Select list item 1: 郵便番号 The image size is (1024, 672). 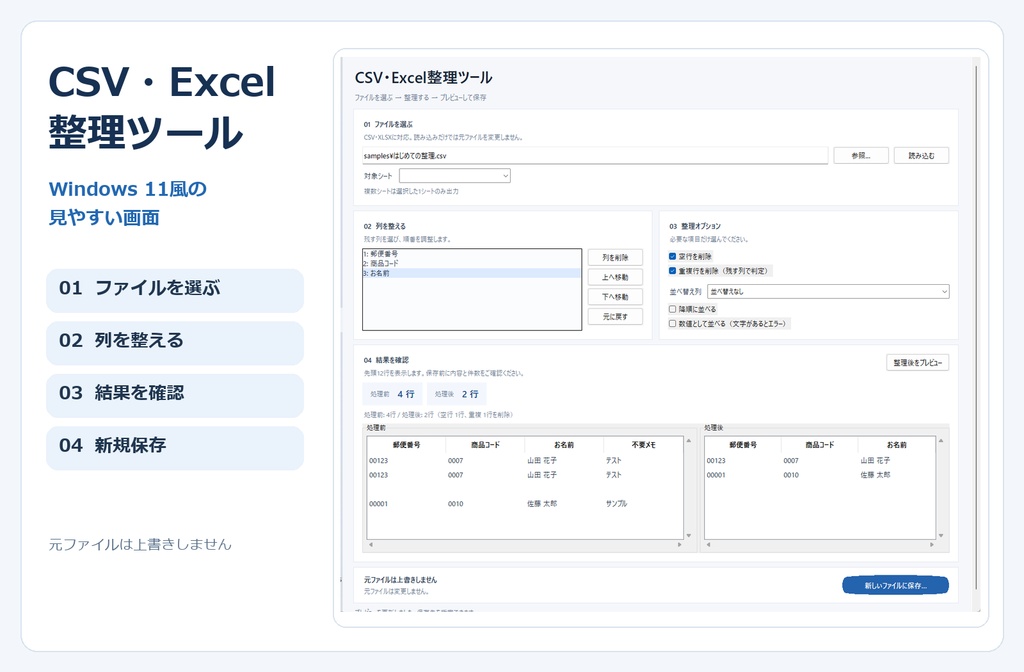472,253
